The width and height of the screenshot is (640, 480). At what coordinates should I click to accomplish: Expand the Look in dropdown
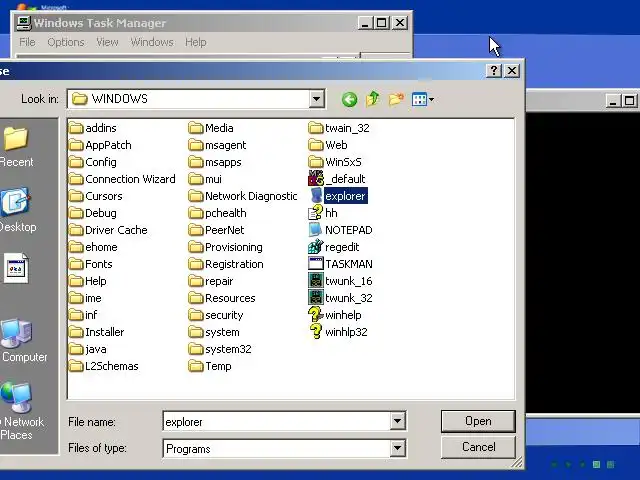click(x=317, y=99)
